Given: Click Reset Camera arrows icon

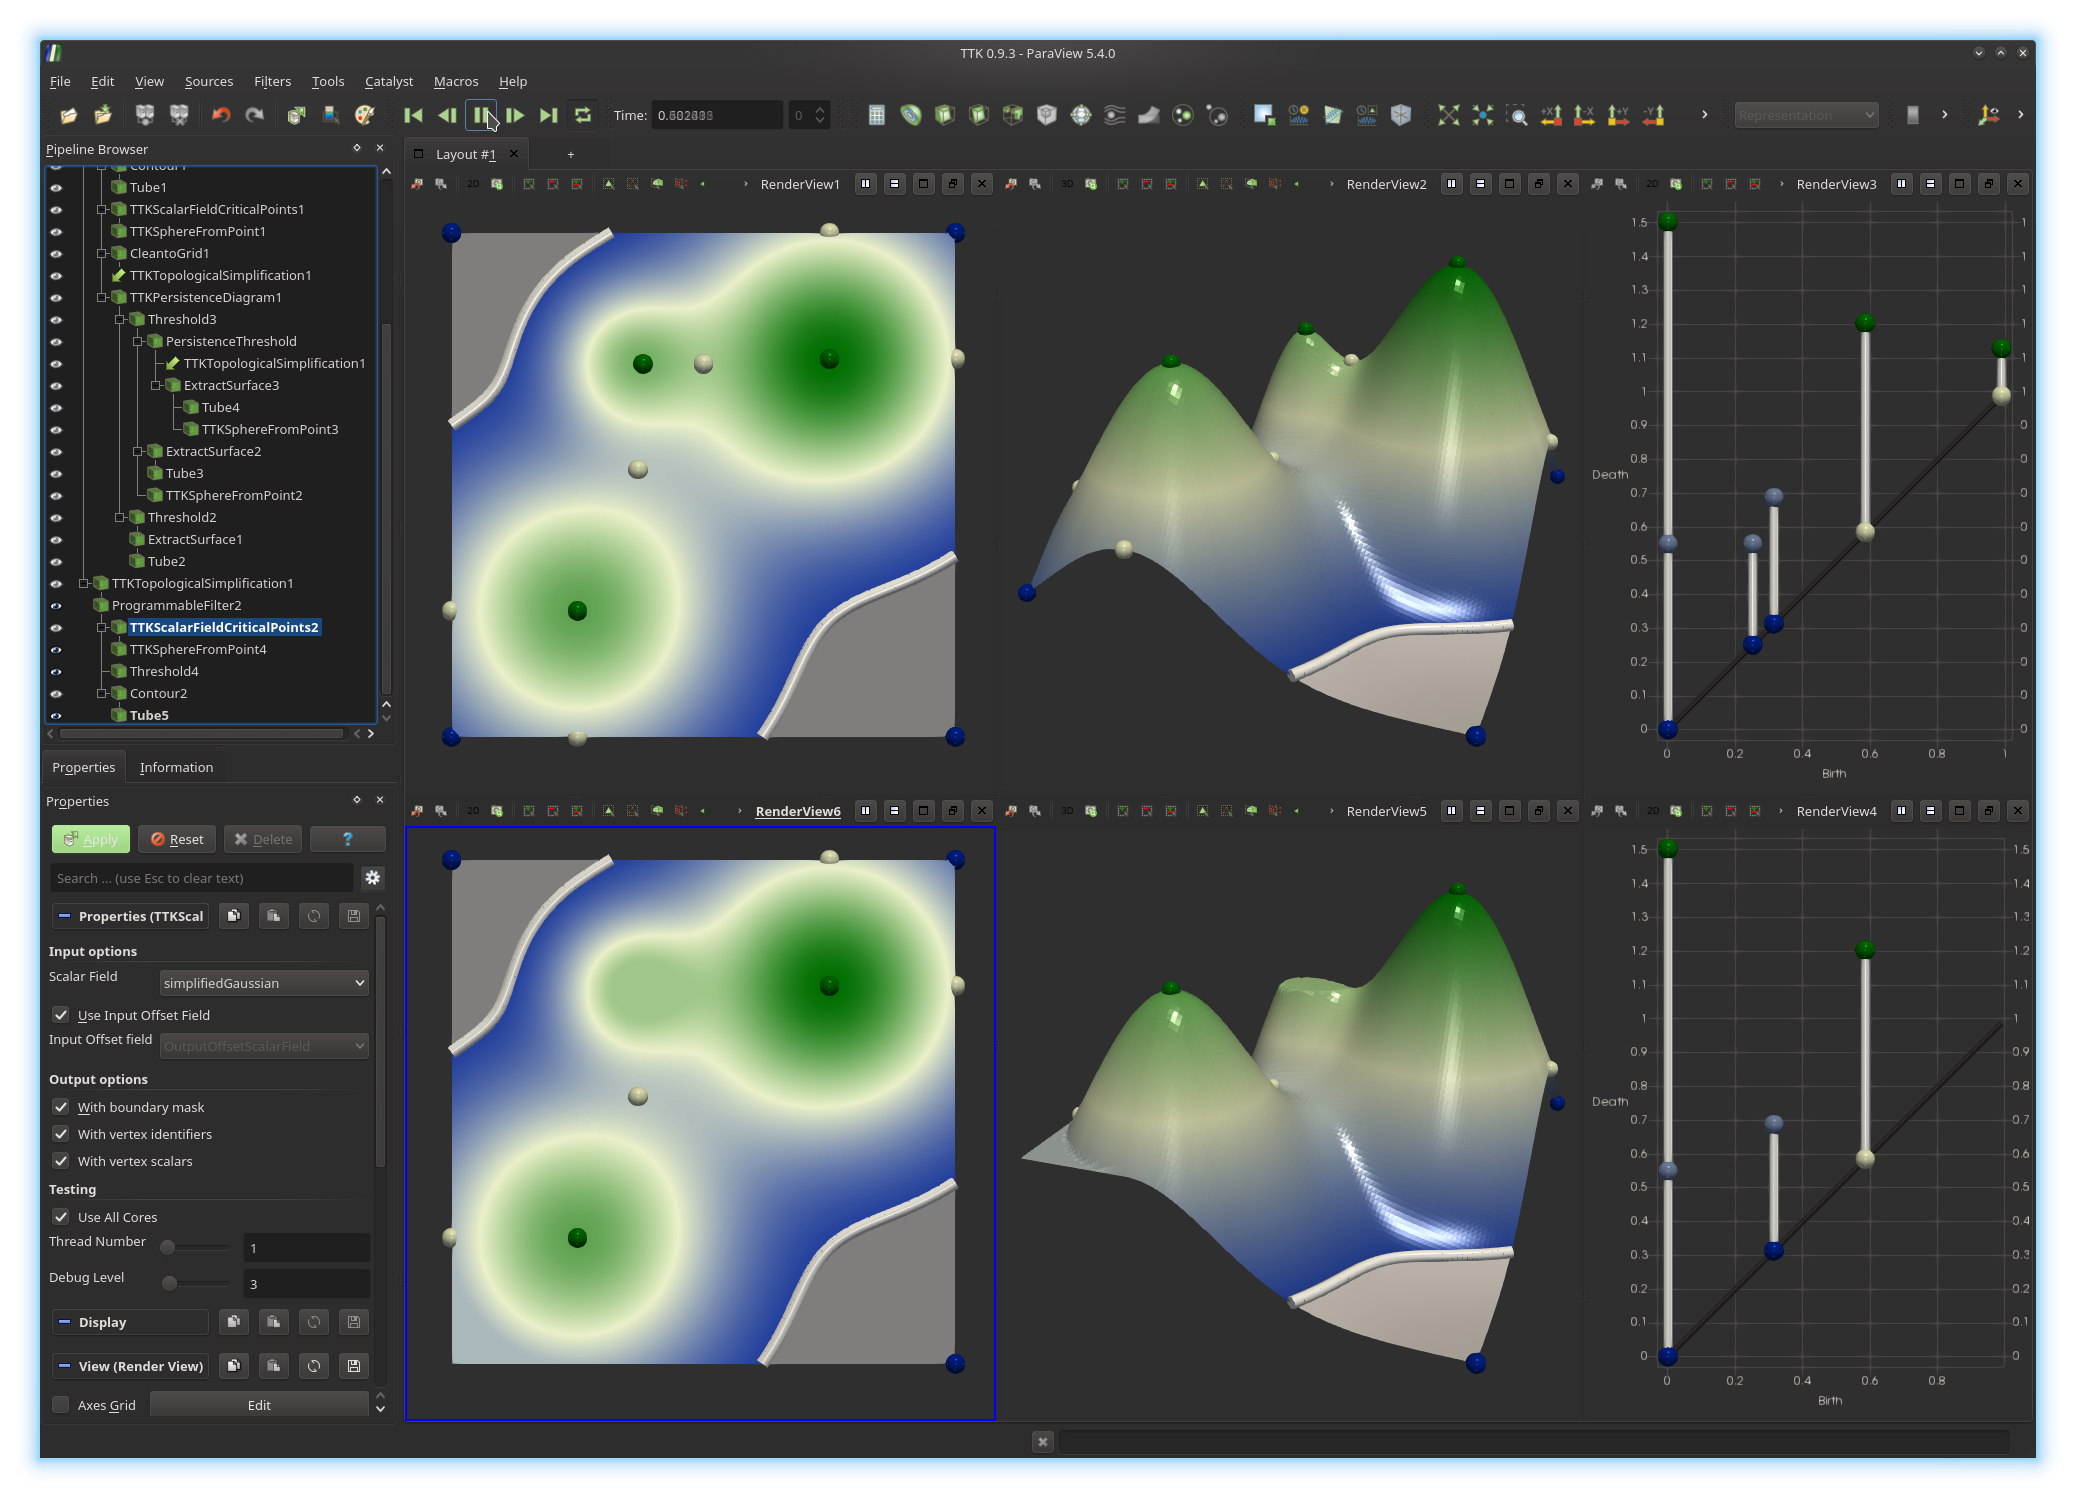Looking at the screenshot, I should pyautogui.click(x=1448, y=115).
